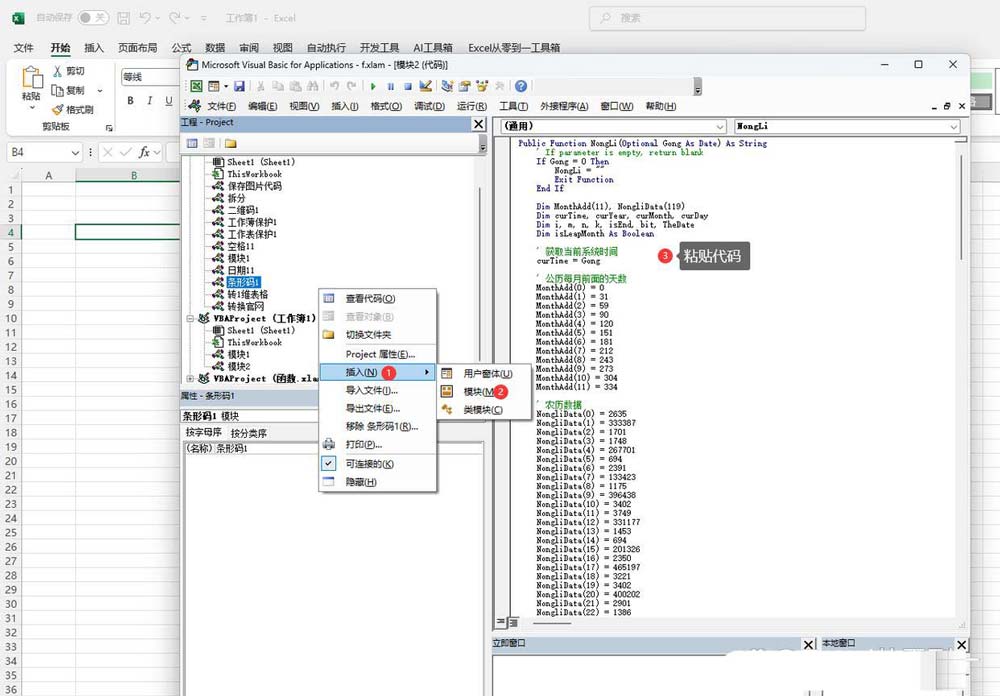This screenshot has width=1000, height=696.
Task: Click printer icon beside 打印 in context menu
Action: pyautogui.click(x=328, y=444)
